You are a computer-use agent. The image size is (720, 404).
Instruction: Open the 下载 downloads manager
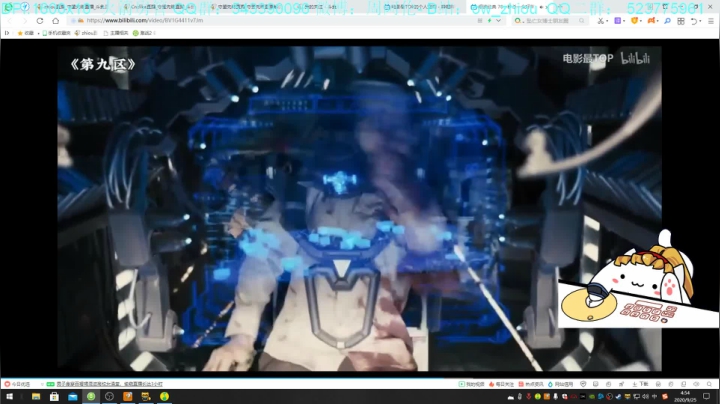(x=641, y=384)
